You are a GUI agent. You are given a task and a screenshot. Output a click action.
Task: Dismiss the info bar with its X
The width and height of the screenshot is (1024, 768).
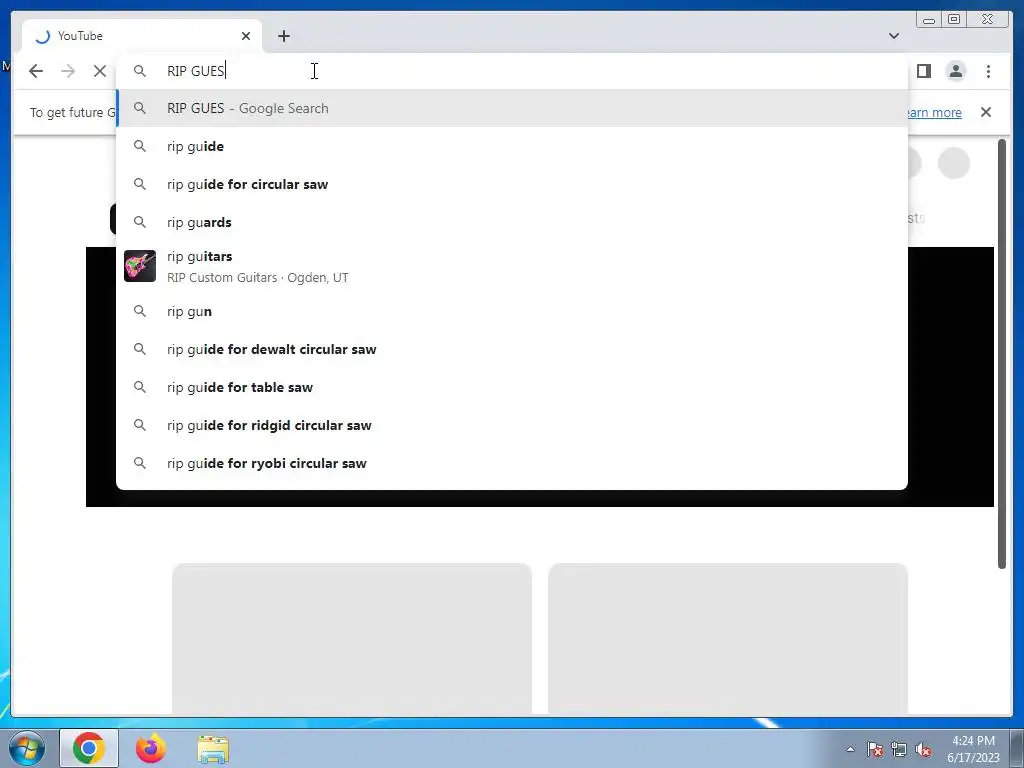(x=986, y=112)
